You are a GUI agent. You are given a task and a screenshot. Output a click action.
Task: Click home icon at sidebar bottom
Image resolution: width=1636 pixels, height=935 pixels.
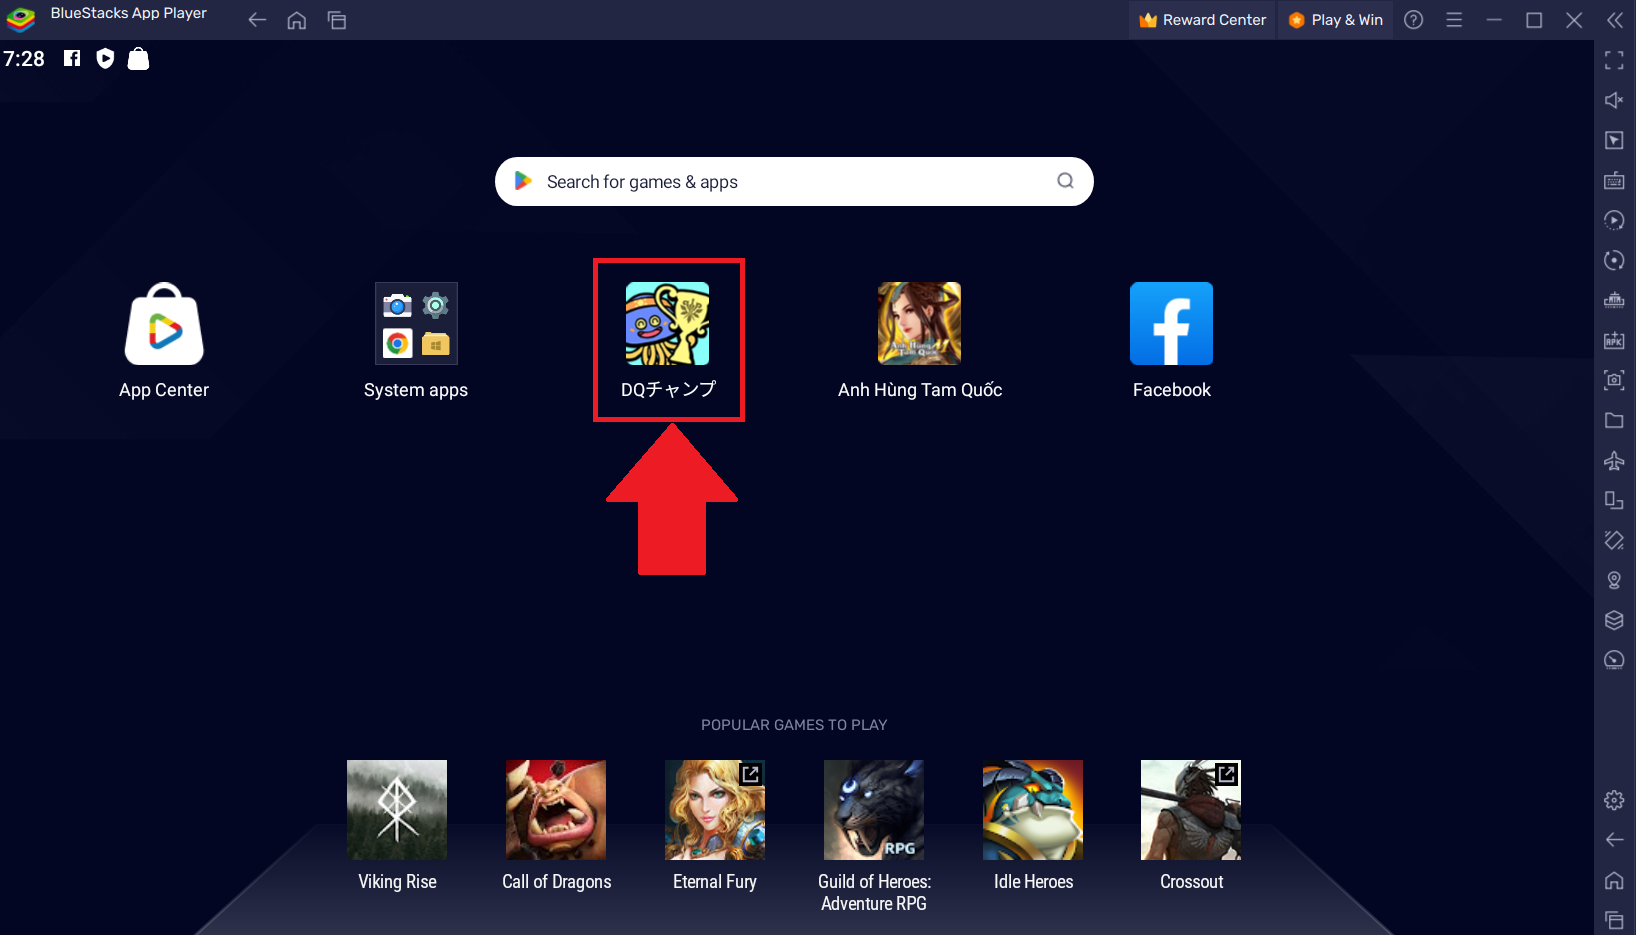1614,880
